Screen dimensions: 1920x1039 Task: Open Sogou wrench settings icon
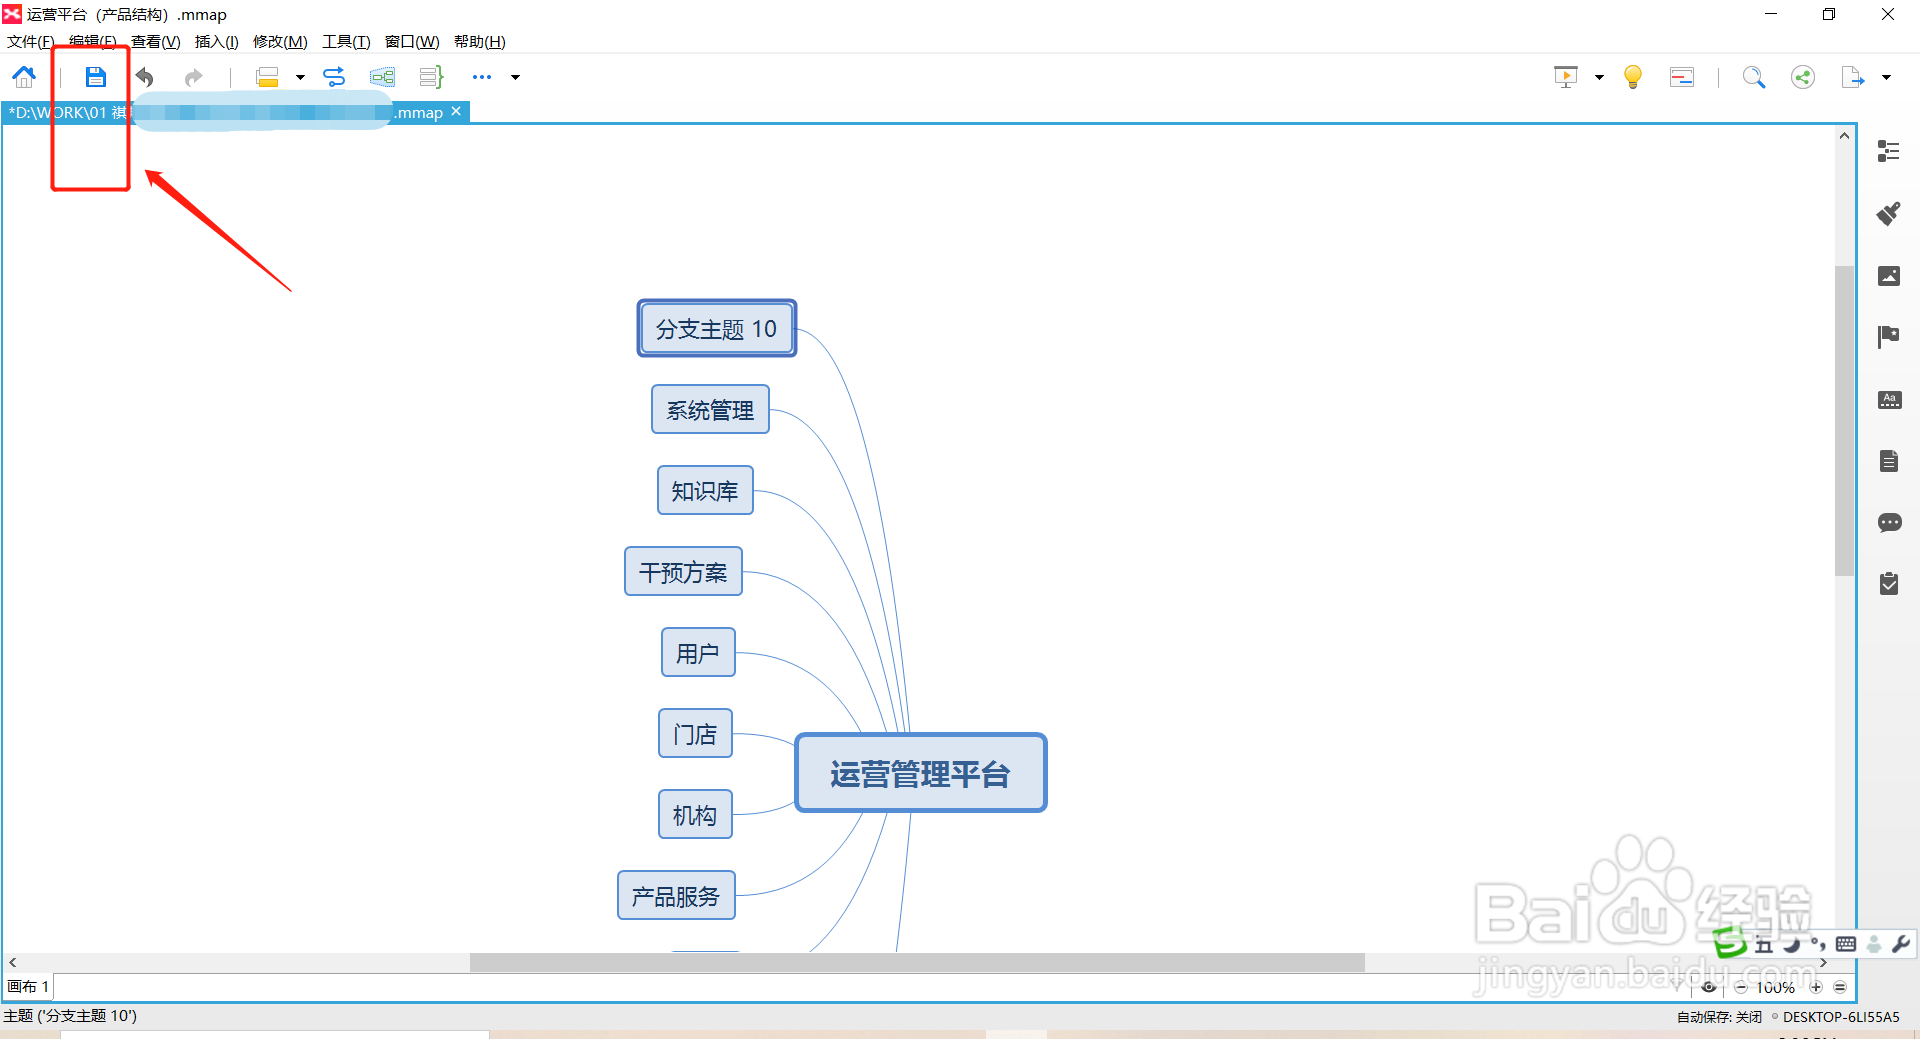(x=1901, y=944)
